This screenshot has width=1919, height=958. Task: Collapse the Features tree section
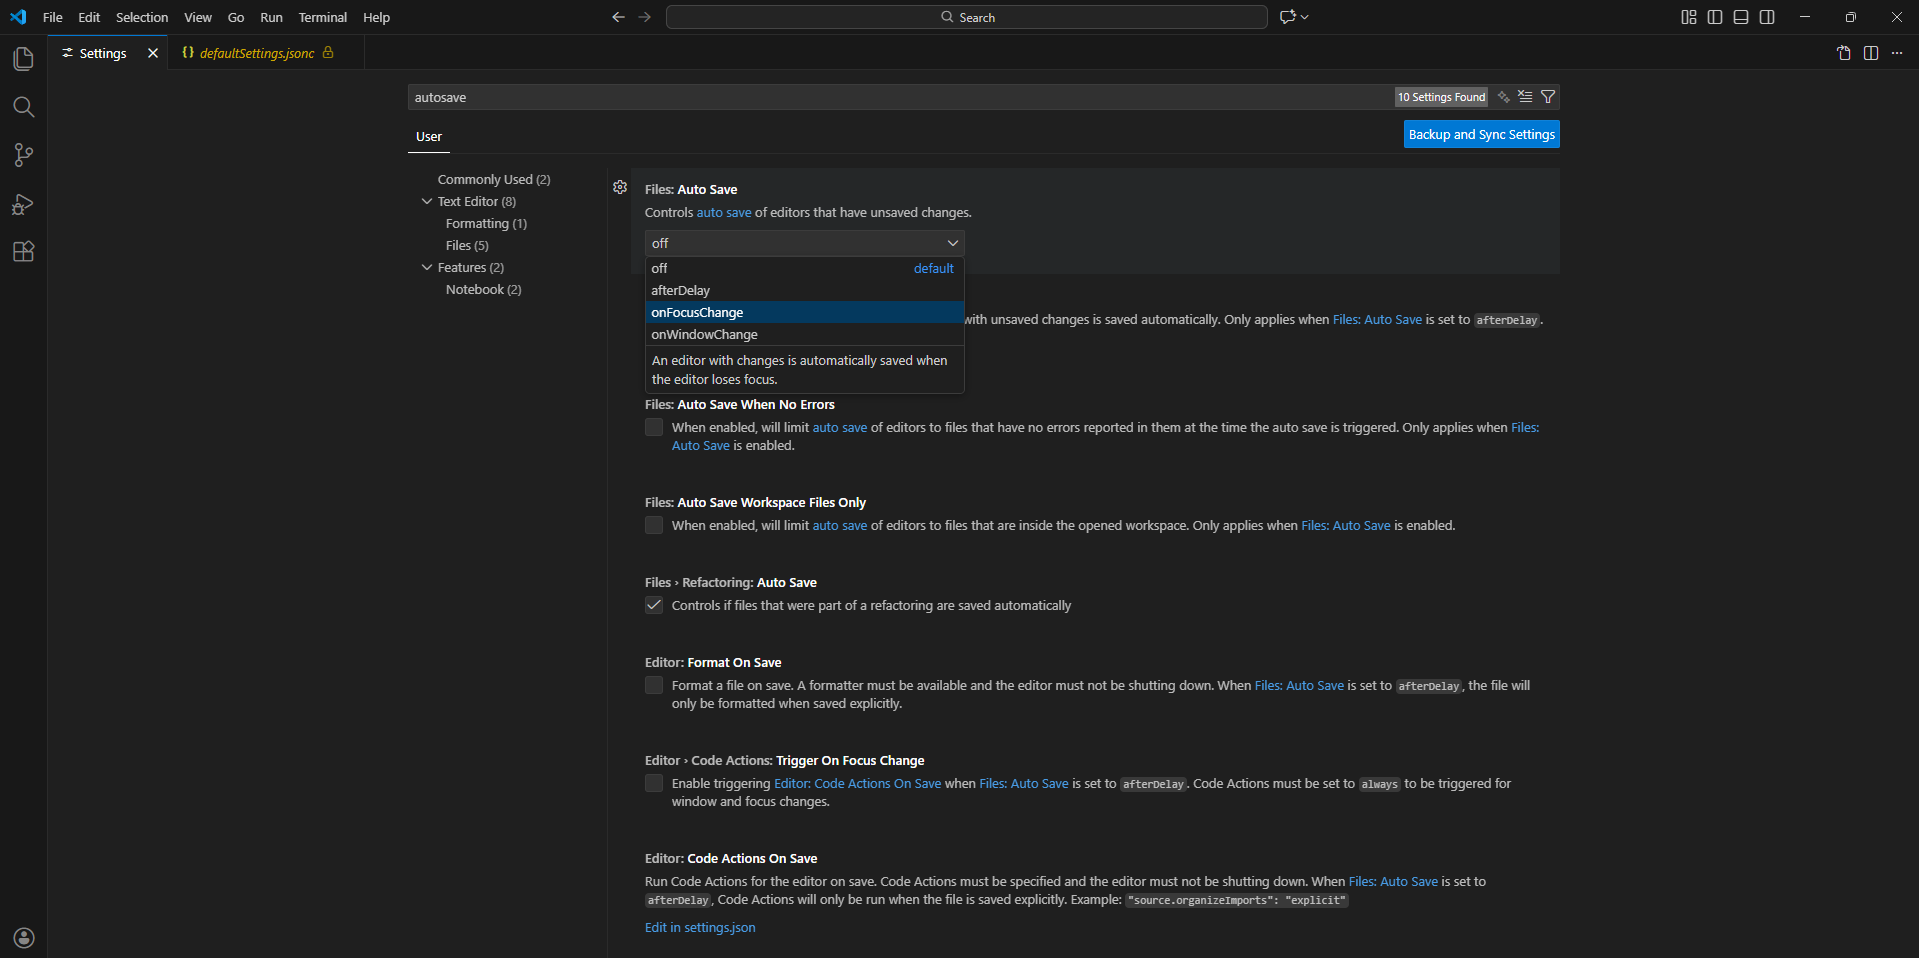427,267
